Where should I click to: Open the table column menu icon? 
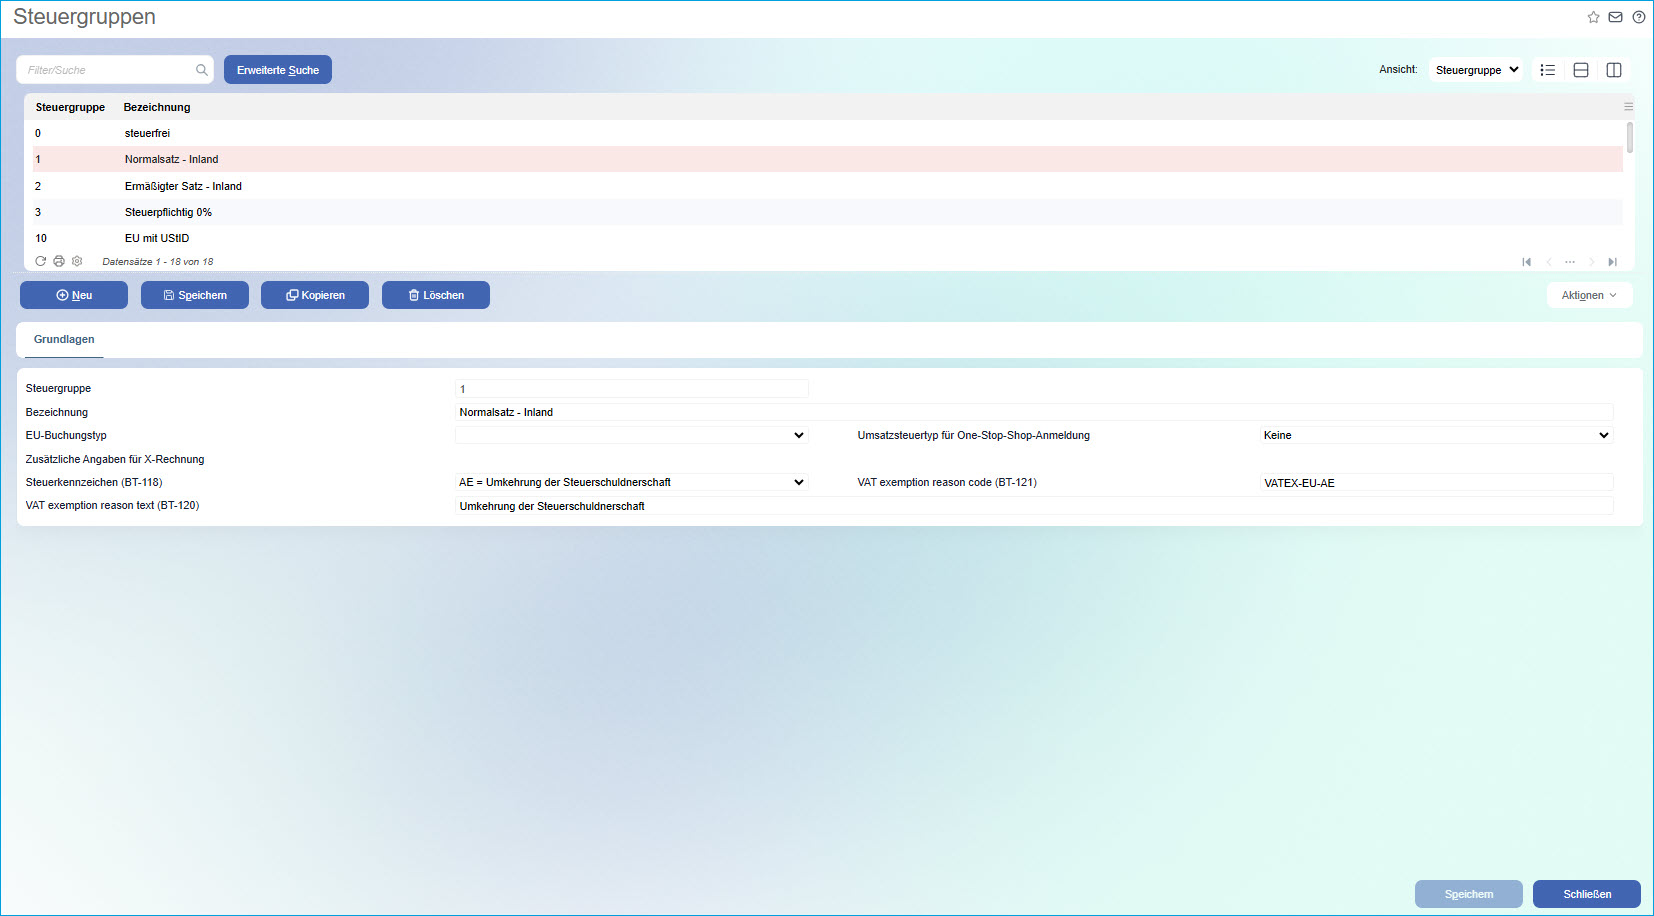pos(1628,106)
